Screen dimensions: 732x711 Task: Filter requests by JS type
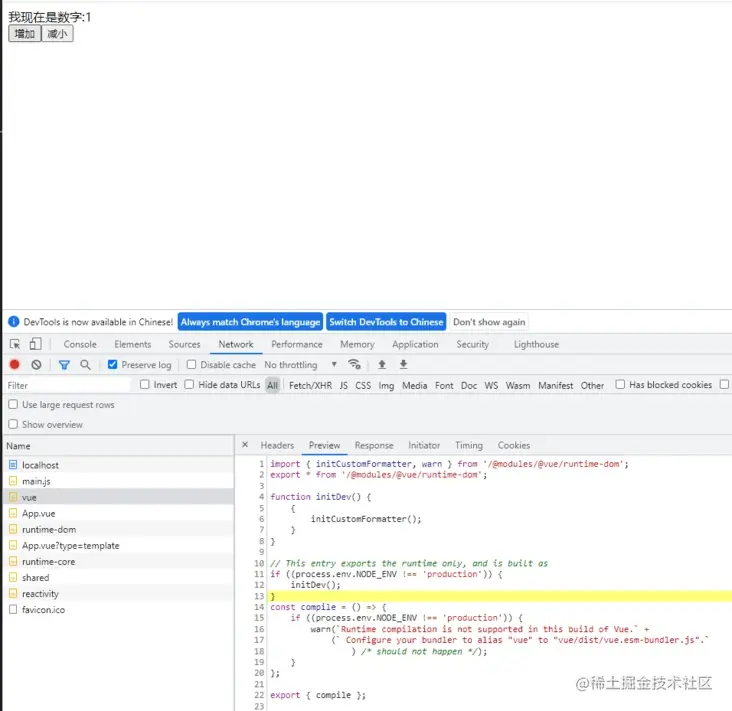pos(344,386)
